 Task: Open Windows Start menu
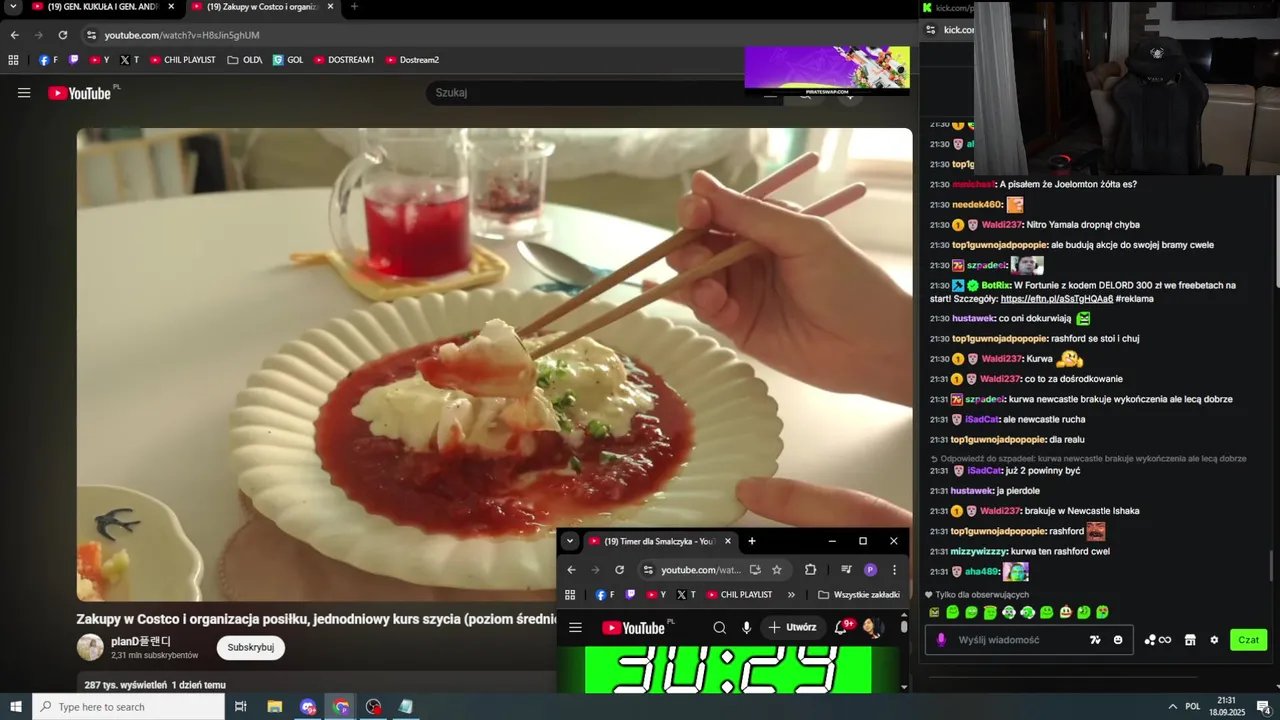pyautogui.click(x=15, y=707)
